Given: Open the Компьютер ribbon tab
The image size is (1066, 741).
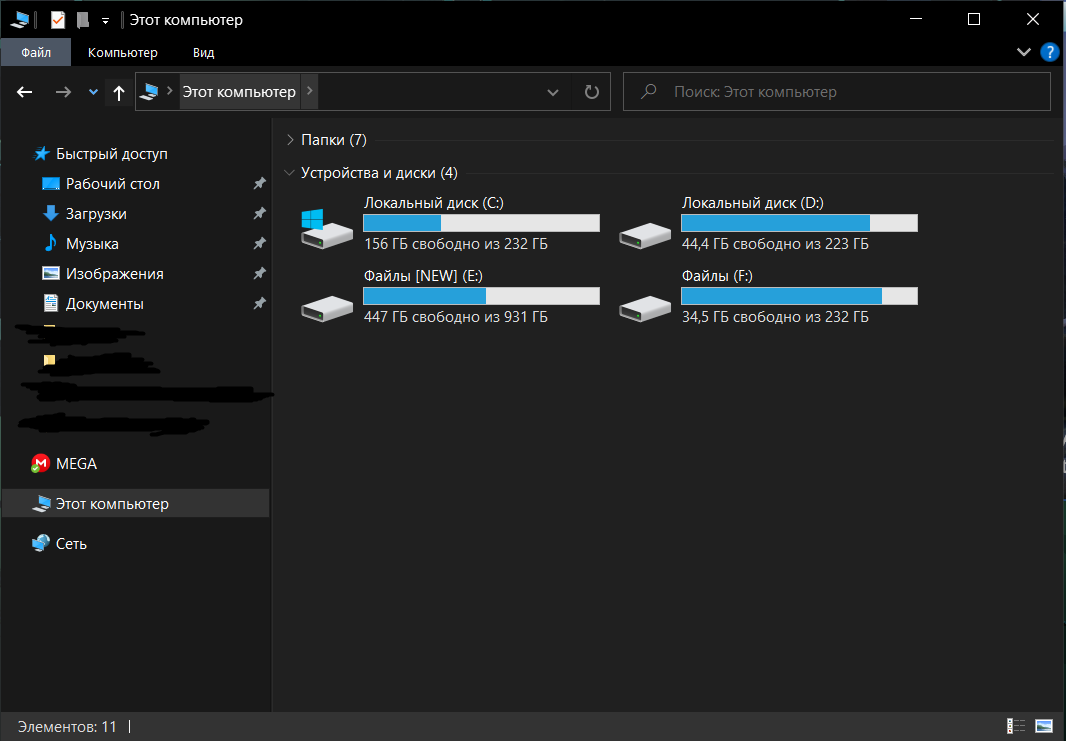Looking at the screenshot, I should pos(122,52).
